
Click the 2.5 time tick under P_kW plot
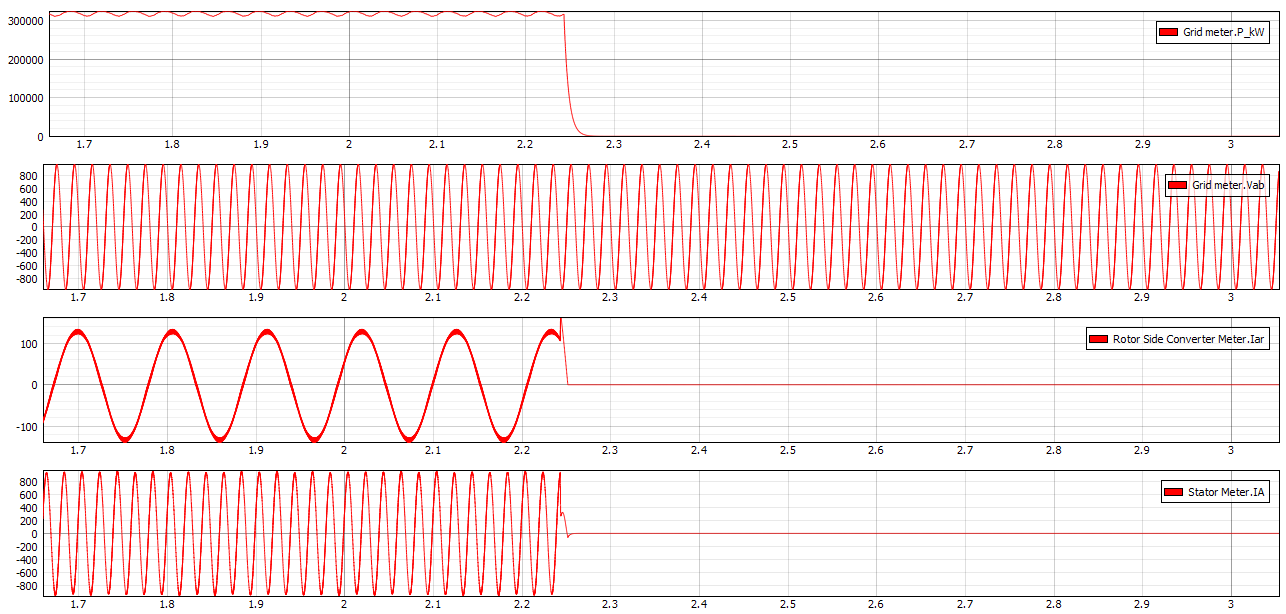pyautogui.click(x=790, y=145)
